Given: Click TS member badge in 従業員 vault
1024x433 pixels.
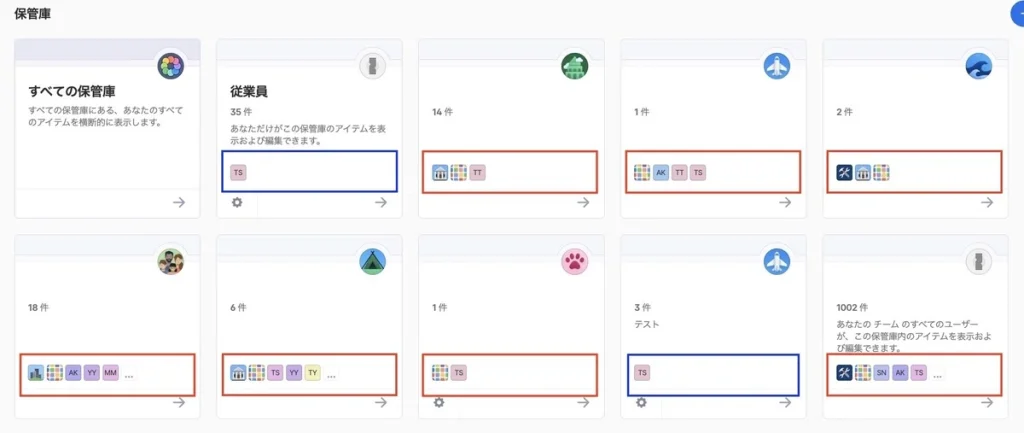Looking at the screenshot, I should point(238,173).
